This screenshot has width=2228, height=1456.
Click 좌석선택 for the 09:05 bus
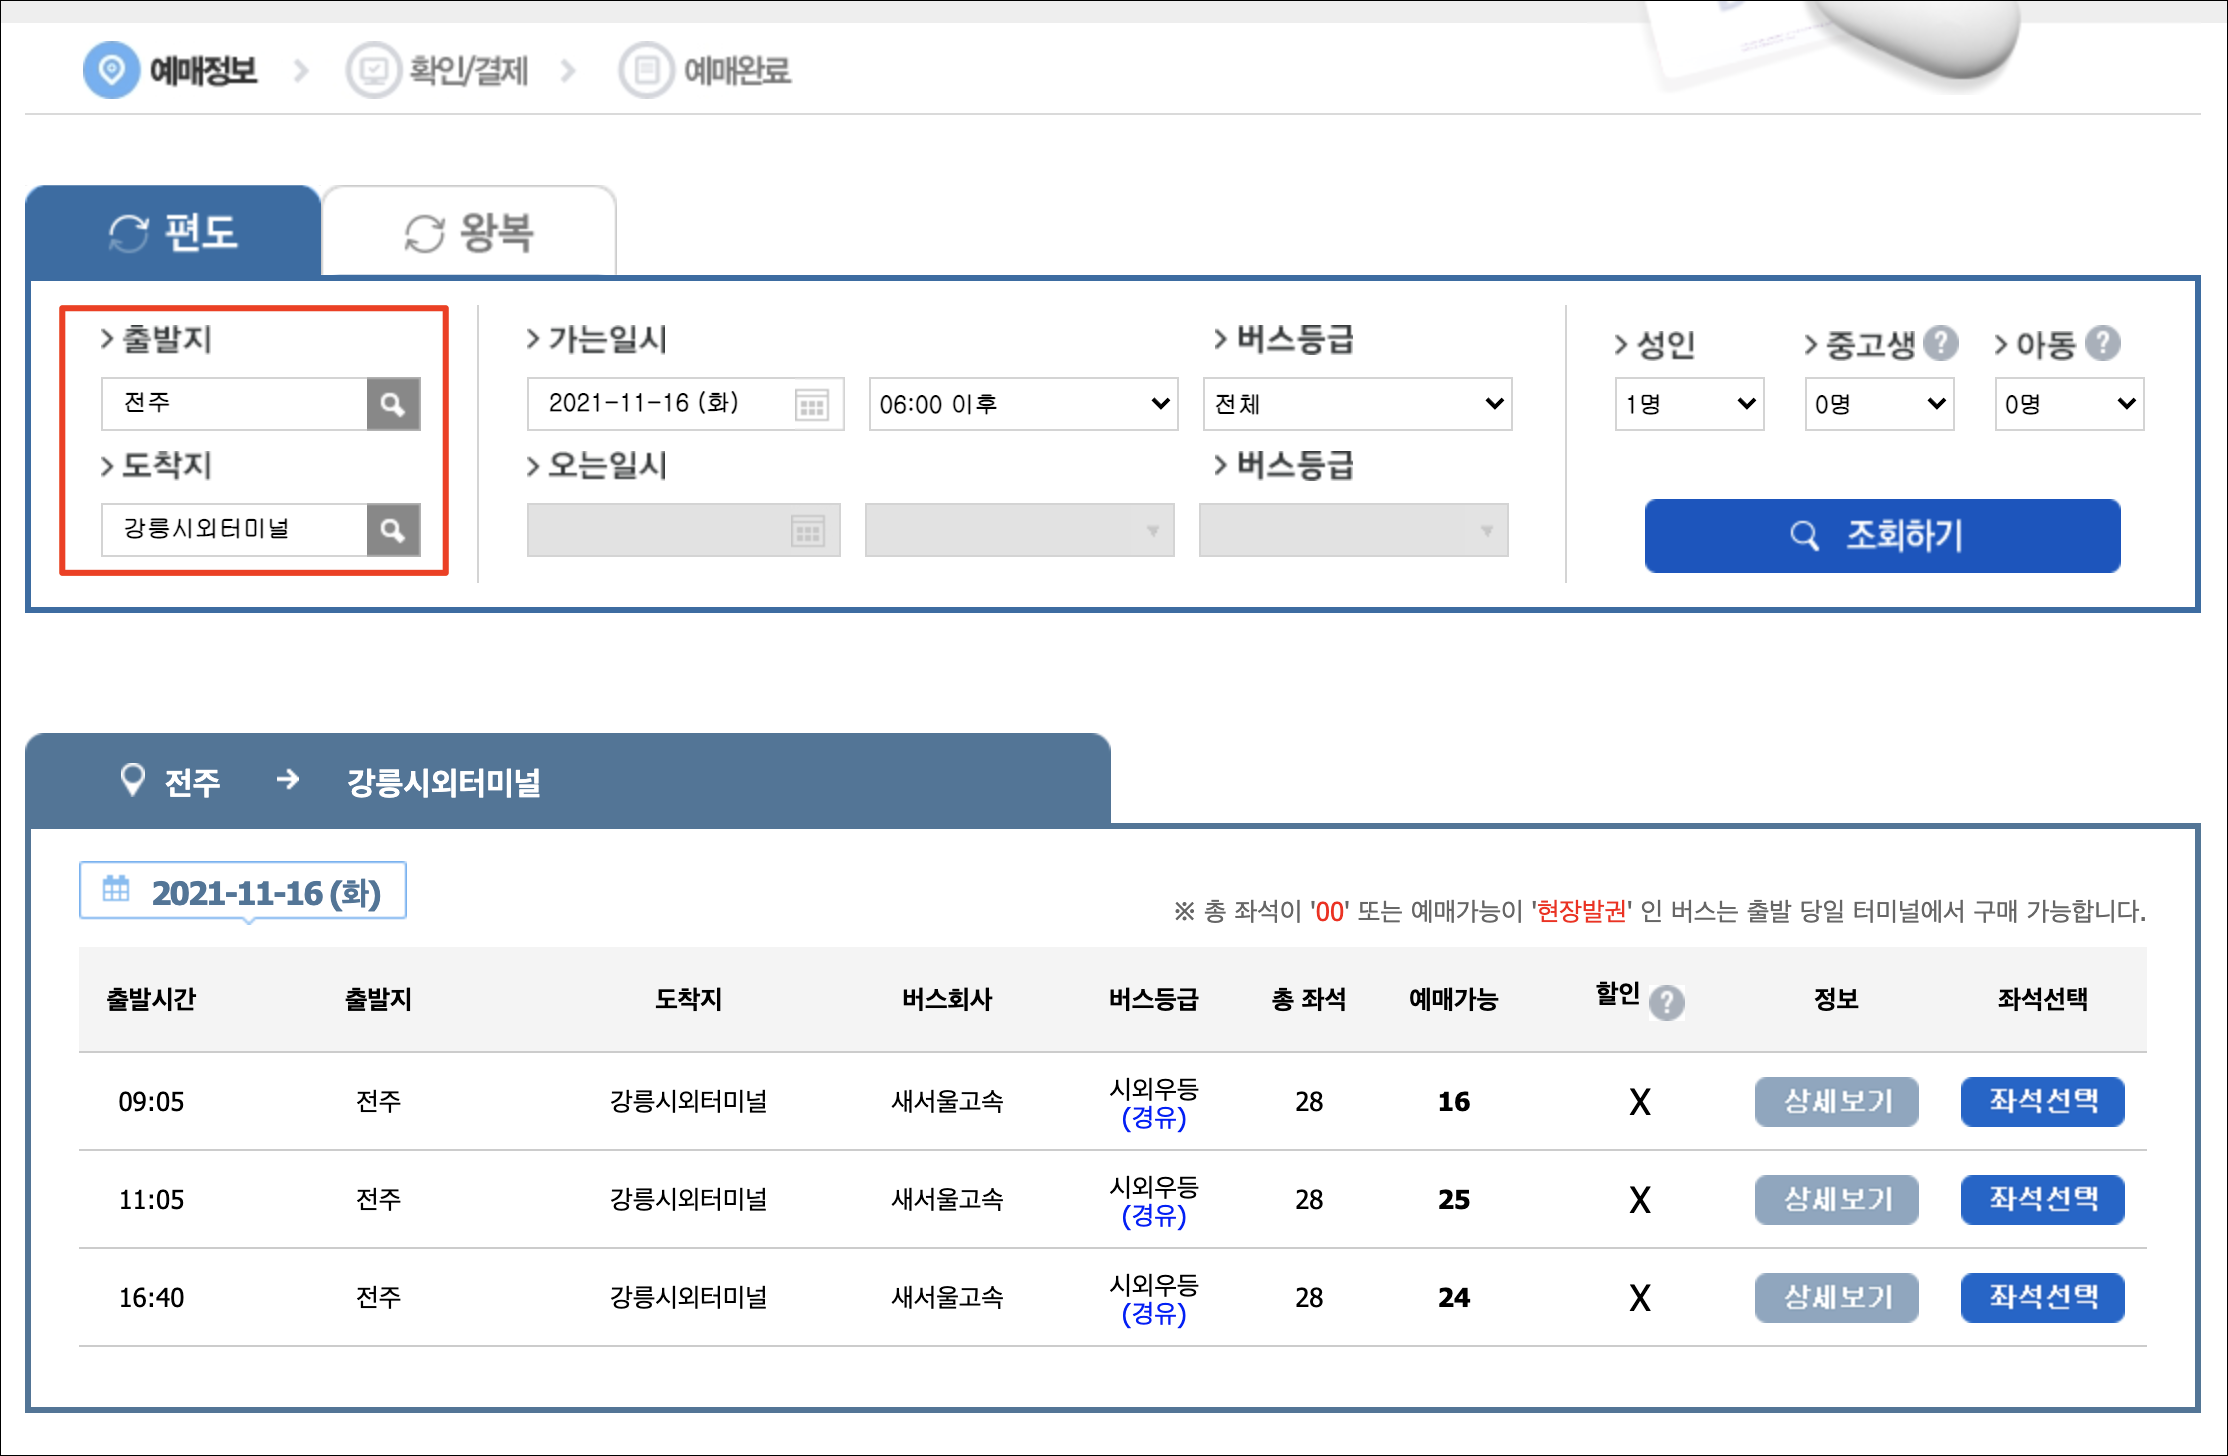(2042, 1102)
